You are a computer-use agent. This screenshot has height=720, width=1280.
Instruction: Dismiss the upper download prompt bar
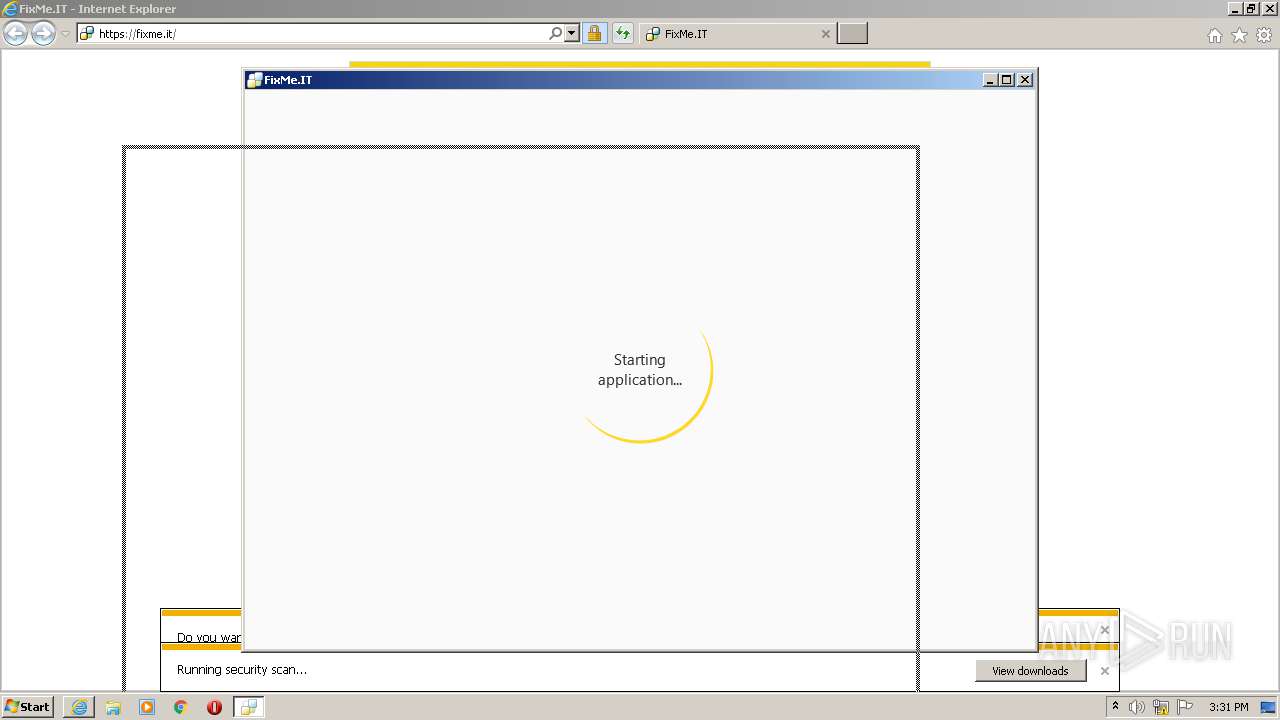(x=1105, y=630)
